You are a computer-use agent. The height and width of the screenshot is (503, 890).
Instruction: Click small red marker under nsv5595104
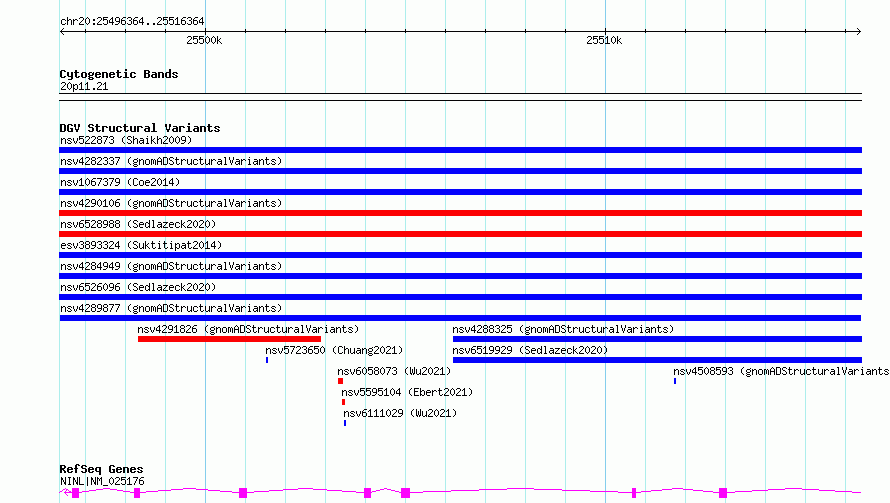343,402
